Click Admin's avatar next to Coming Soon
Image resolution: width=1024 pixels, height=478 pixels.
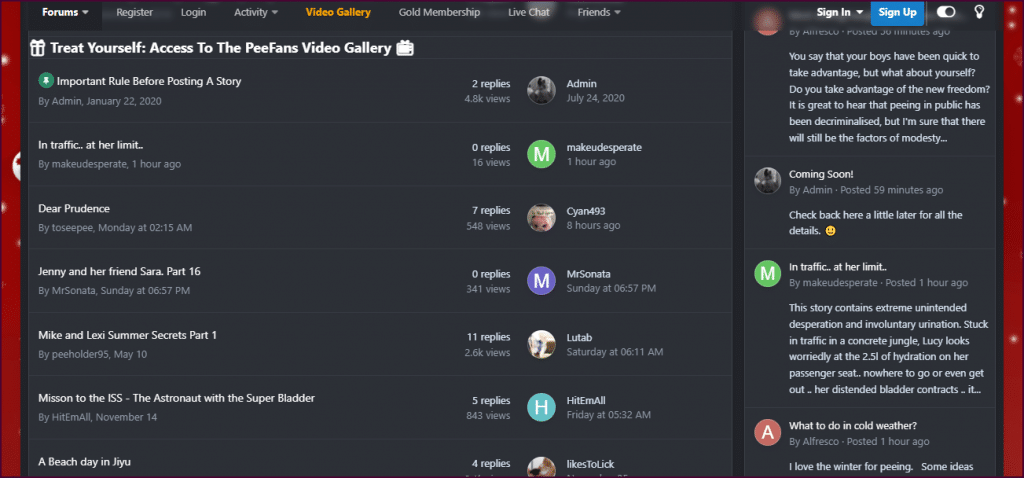tap(768, 180)
